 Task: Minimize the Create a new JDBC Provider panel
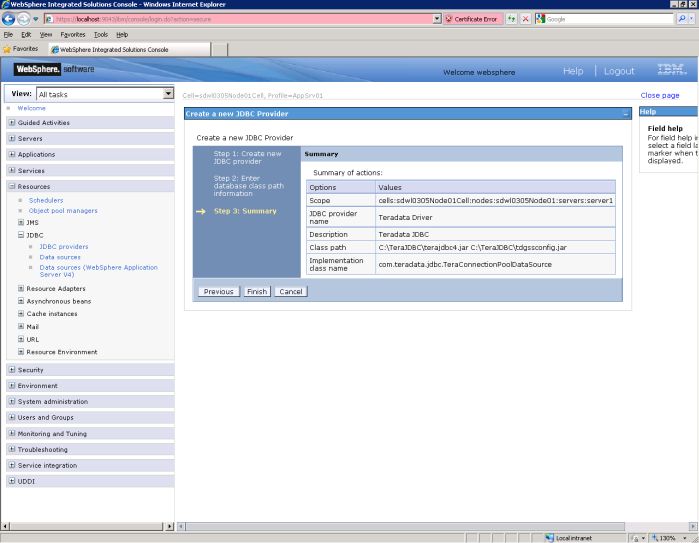pyautogui.click(x=625, y=114)
